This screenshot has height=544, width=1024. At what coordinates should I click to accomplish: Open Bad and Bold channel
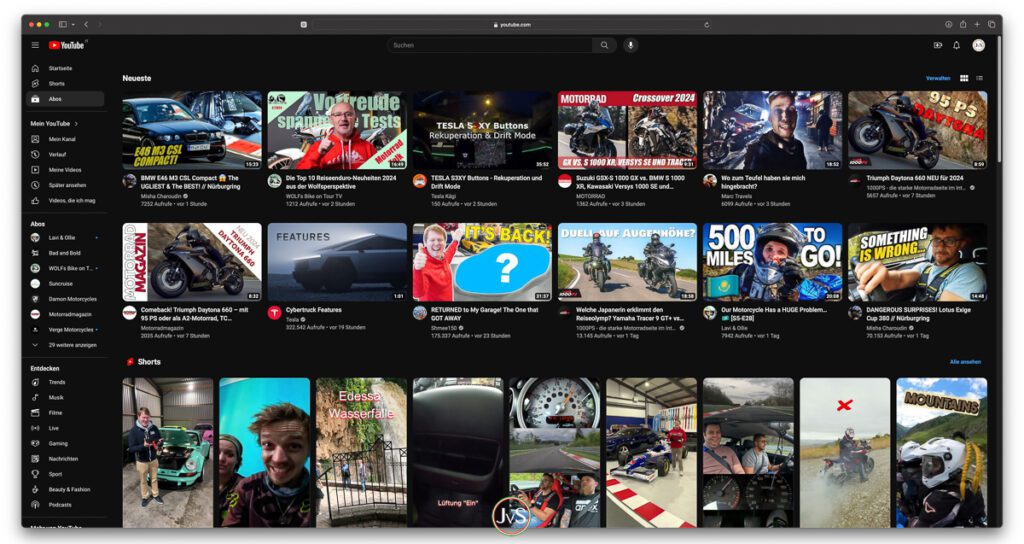[x=65, y=253]
